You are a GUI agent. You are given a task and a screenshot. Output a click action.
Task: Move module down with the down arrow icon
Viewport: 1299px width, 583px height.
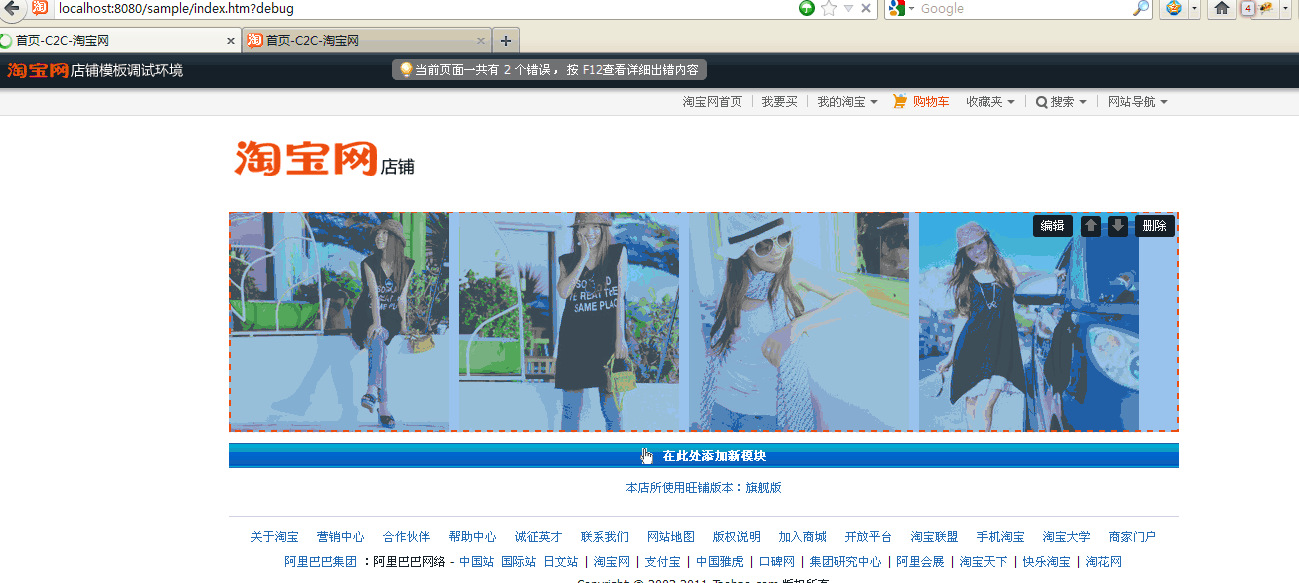pos(1118,226)
